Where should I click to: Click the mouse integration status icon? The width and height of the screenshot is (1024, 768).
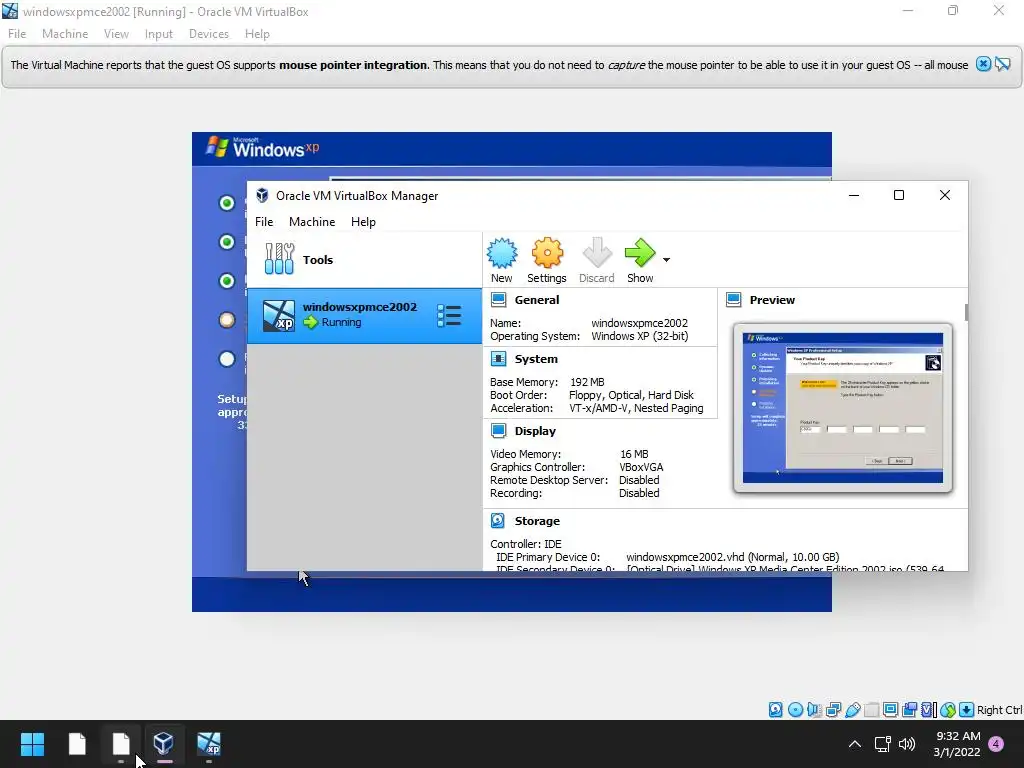coord(948,710)
